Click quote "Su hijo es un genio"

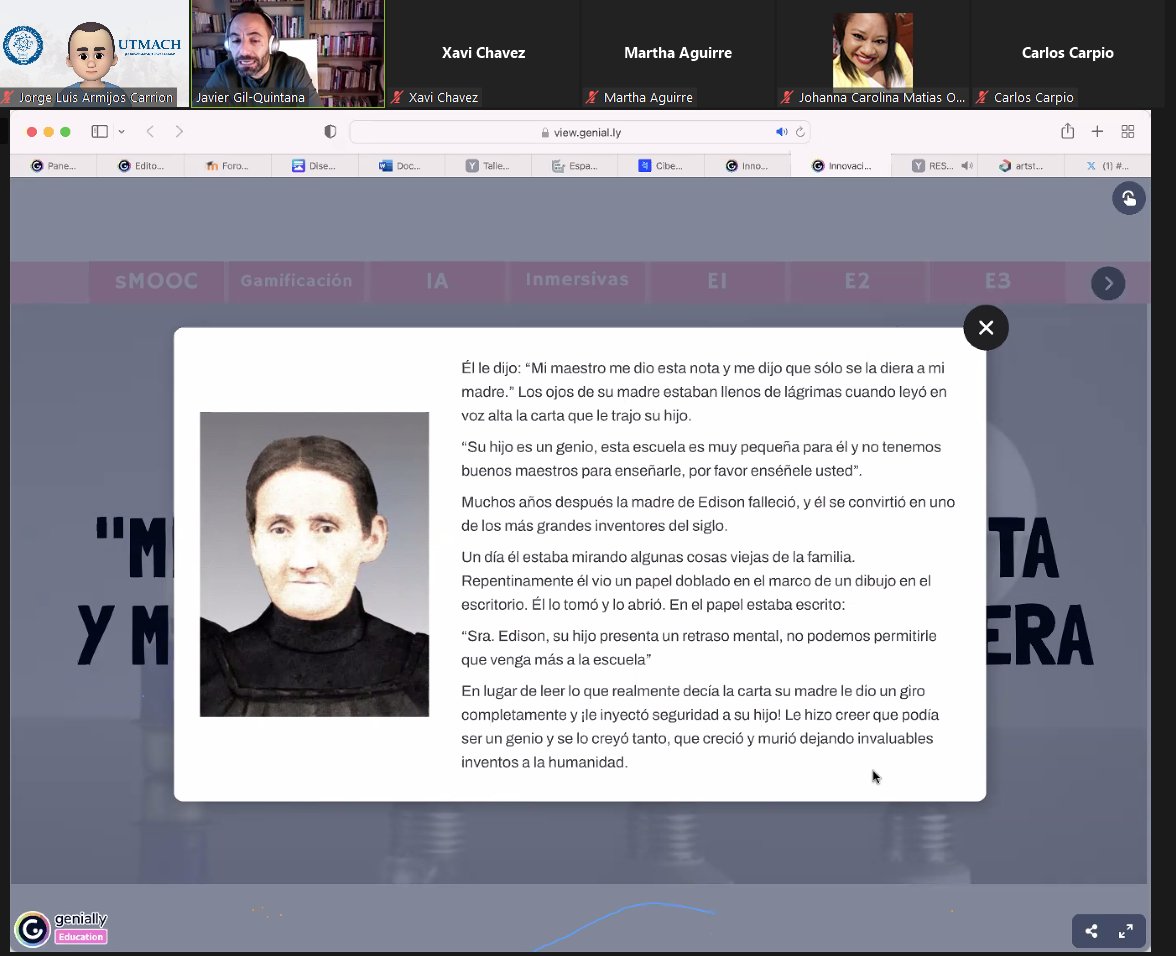[x=700, y=459]
